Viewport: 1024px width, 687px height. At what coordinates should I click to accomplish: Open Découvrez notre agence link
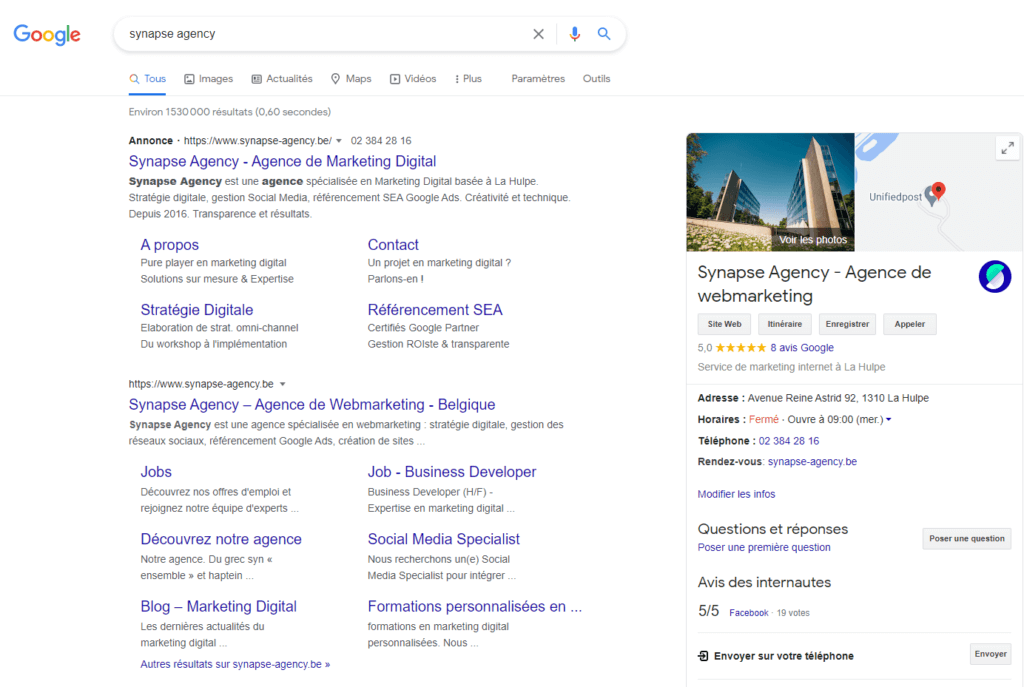pos(221,539)
